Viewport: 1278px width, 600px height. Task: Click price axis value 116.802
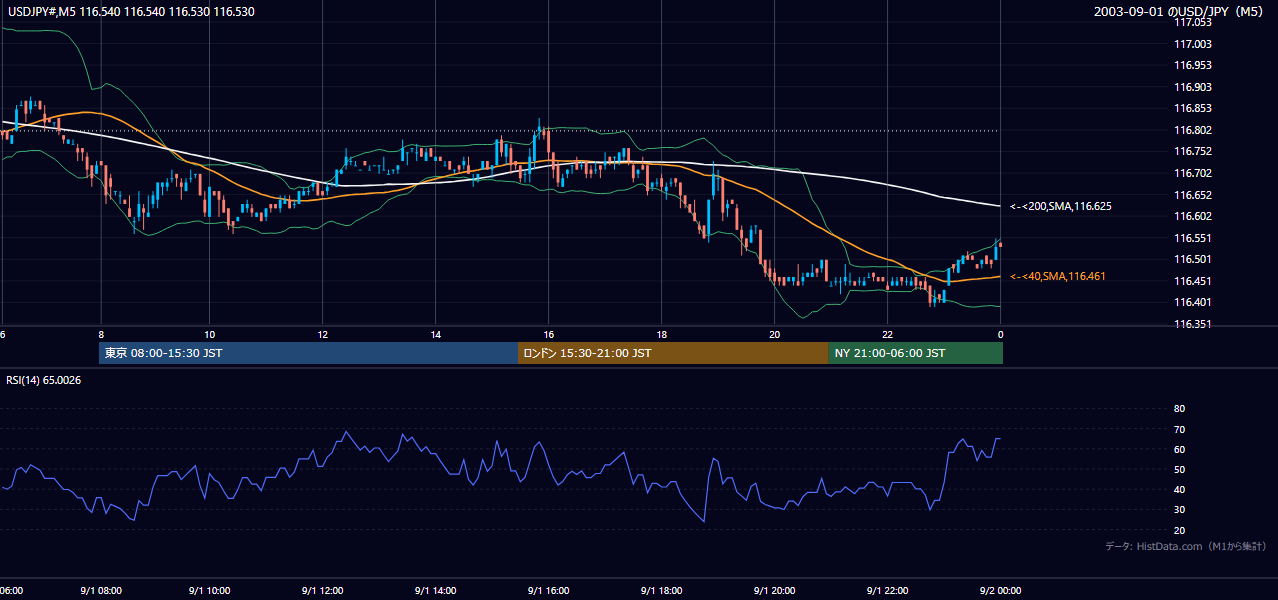[x=1192, y=130]
